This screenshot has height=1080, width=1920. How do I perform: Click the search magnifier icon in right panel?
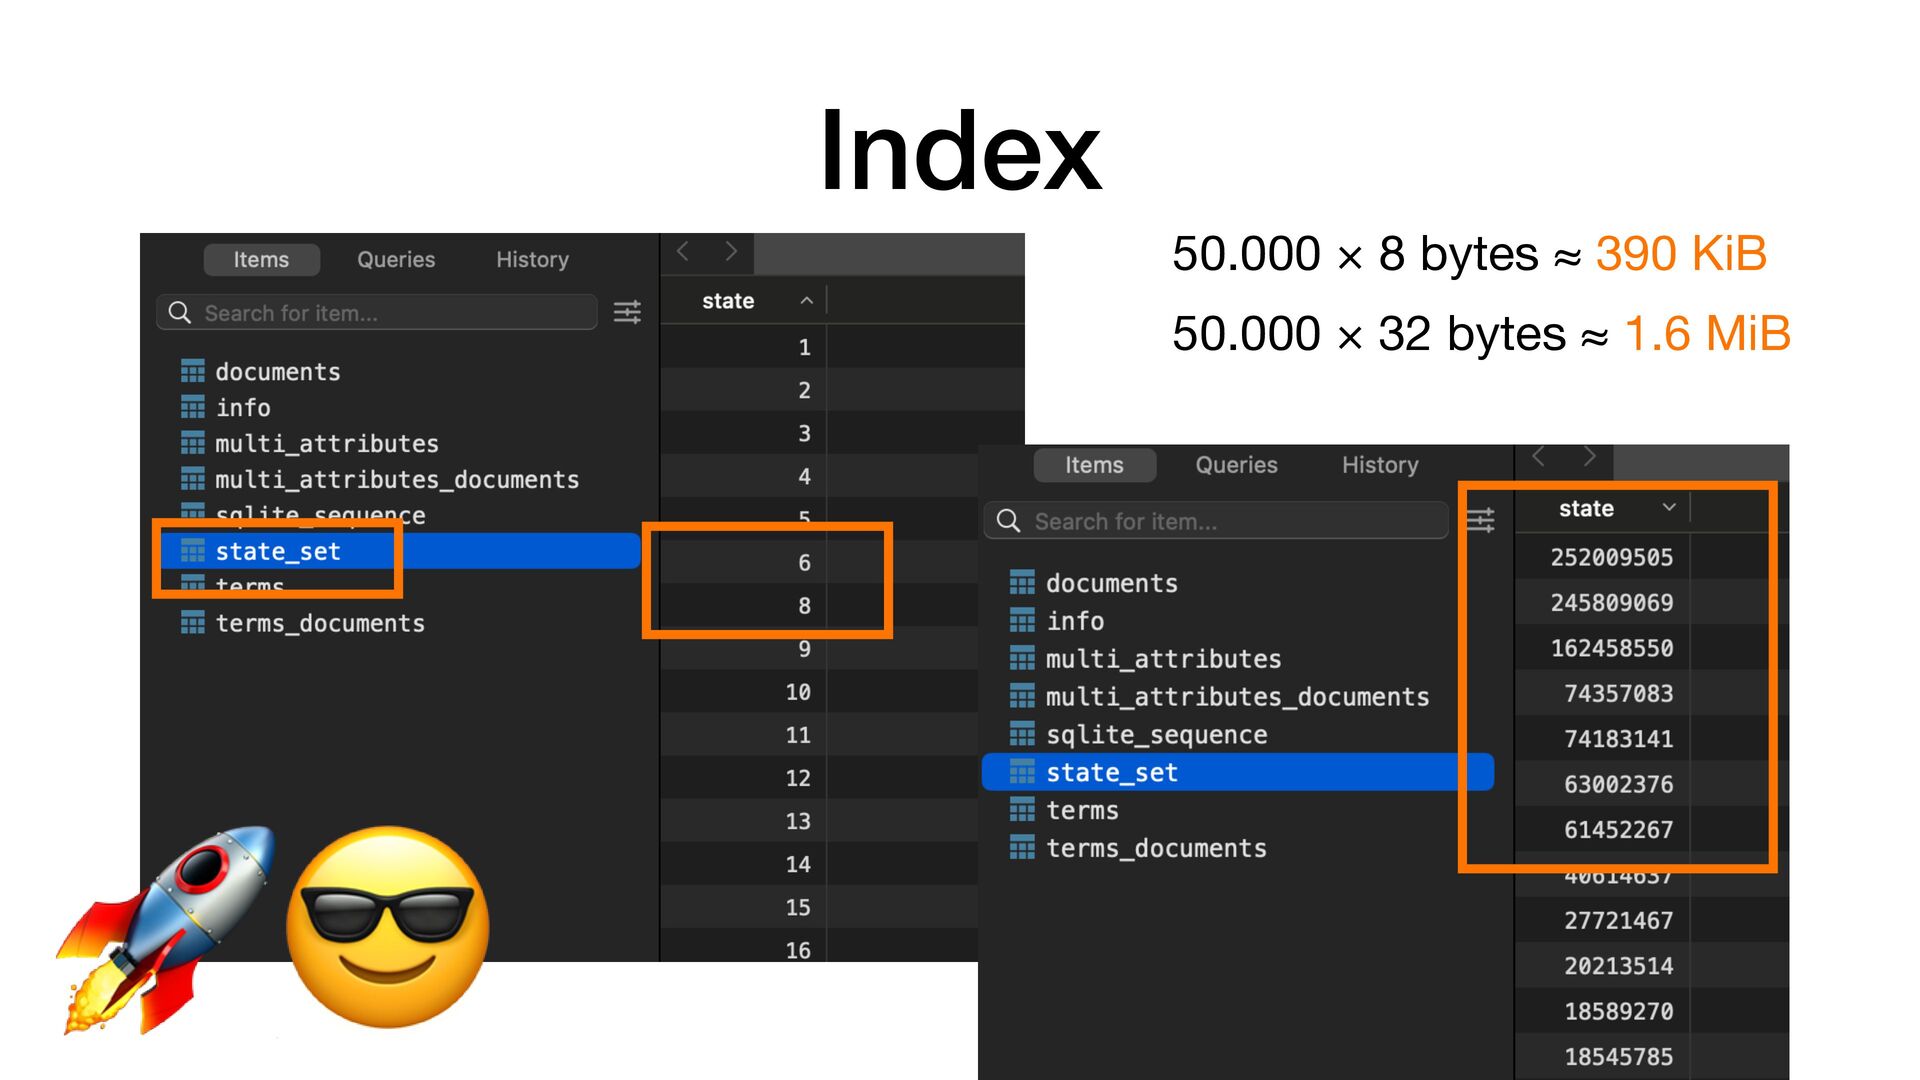1008,521
